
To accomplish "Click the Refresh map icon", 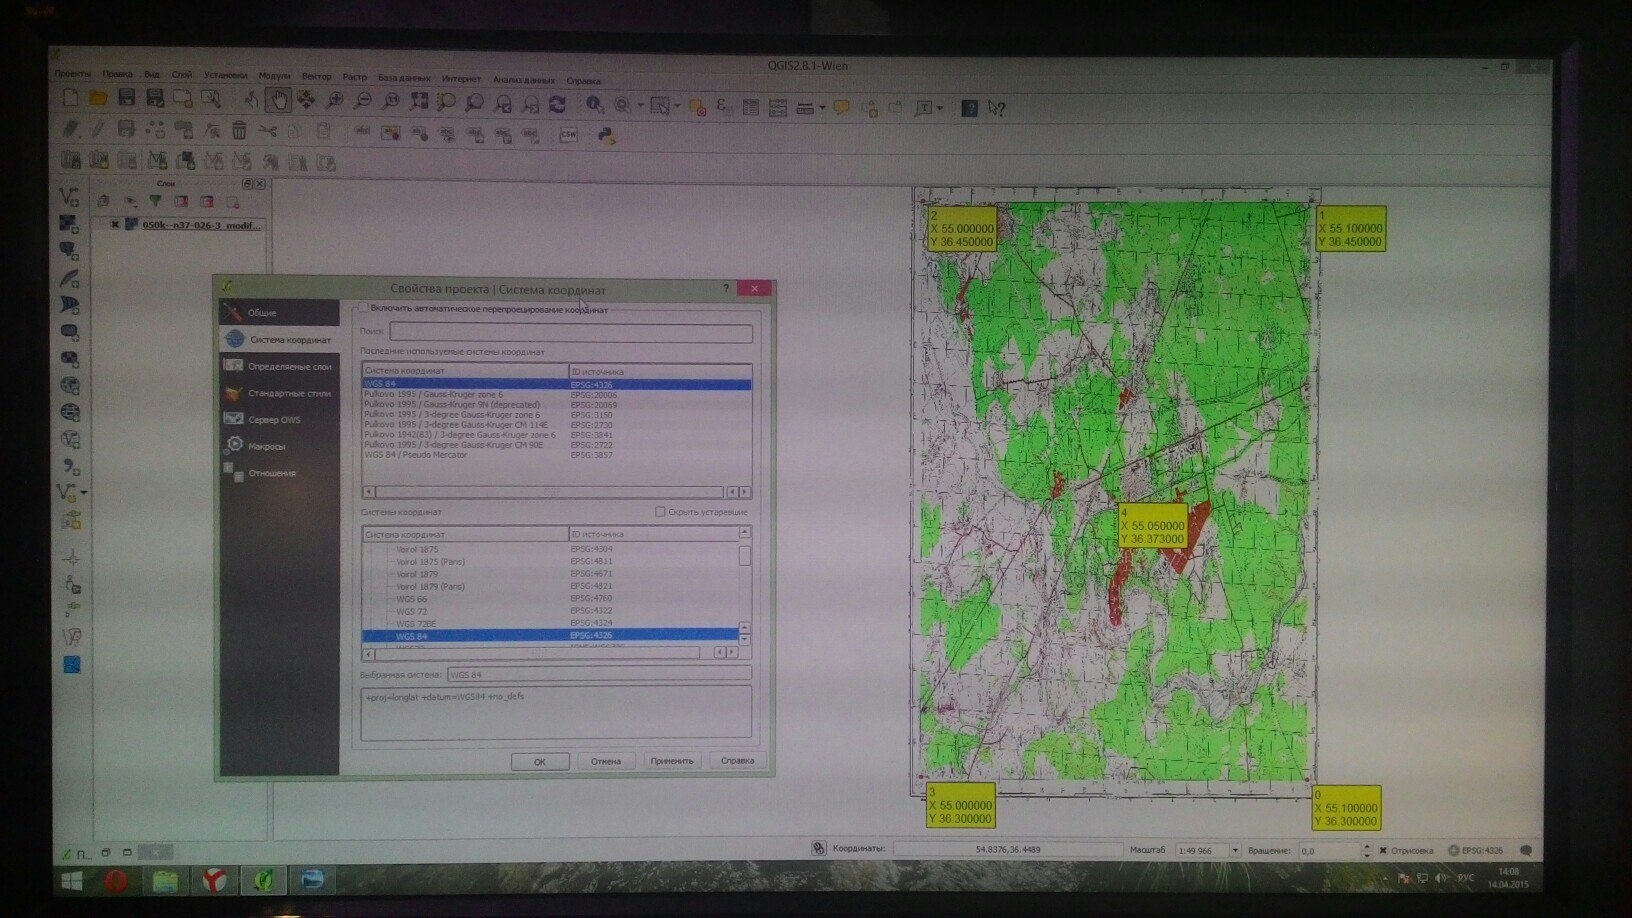I will pyautogui.click(x=558, y=104).
